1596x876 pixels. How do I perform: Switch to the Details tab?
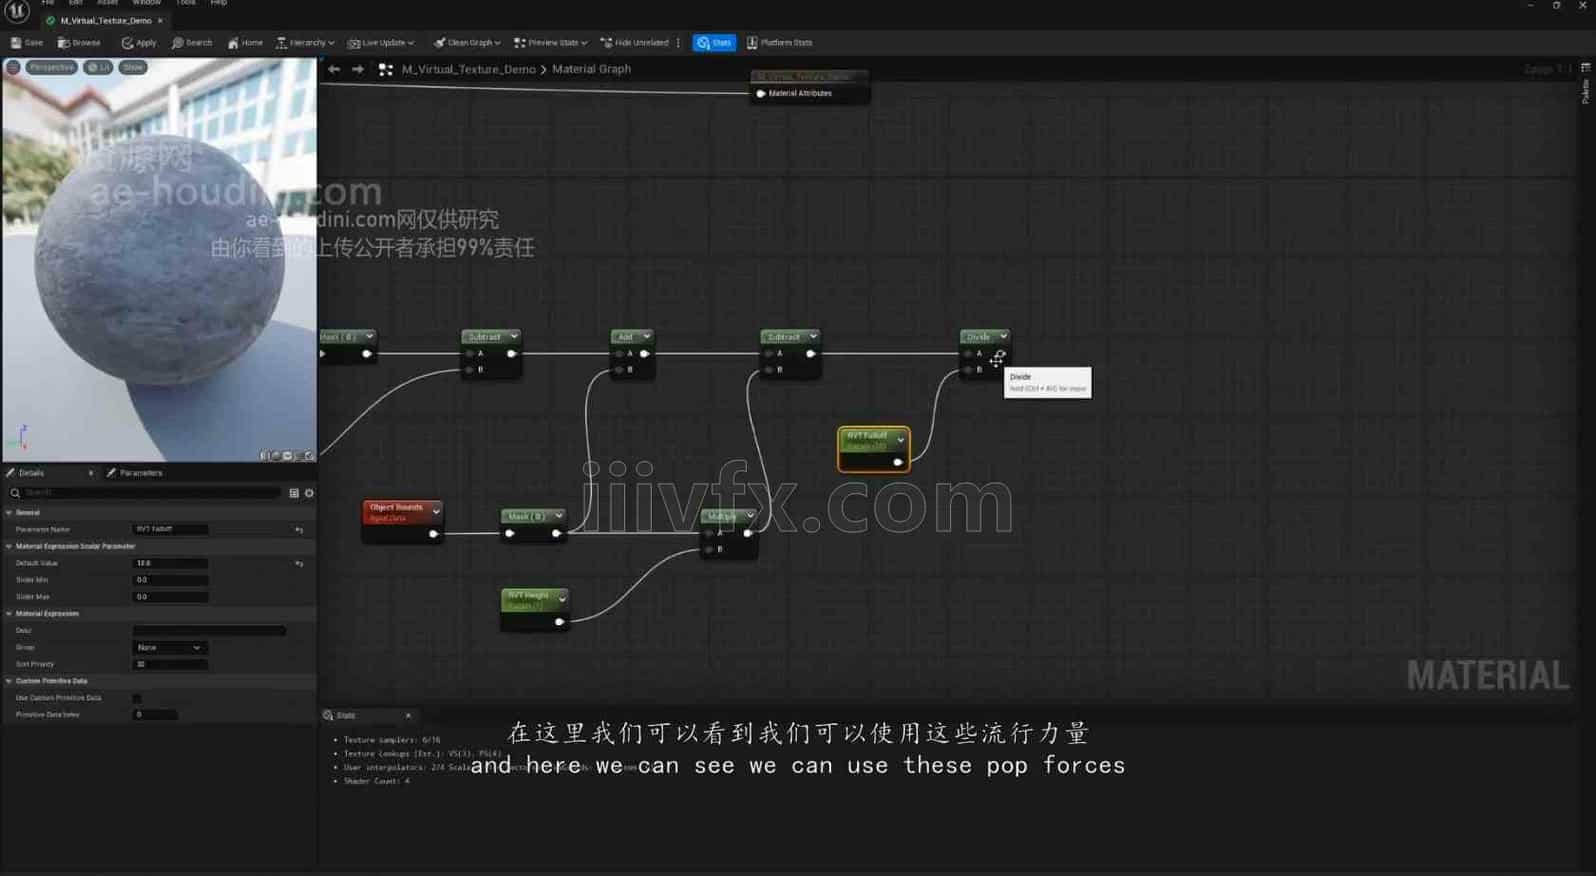pos(32,473)
